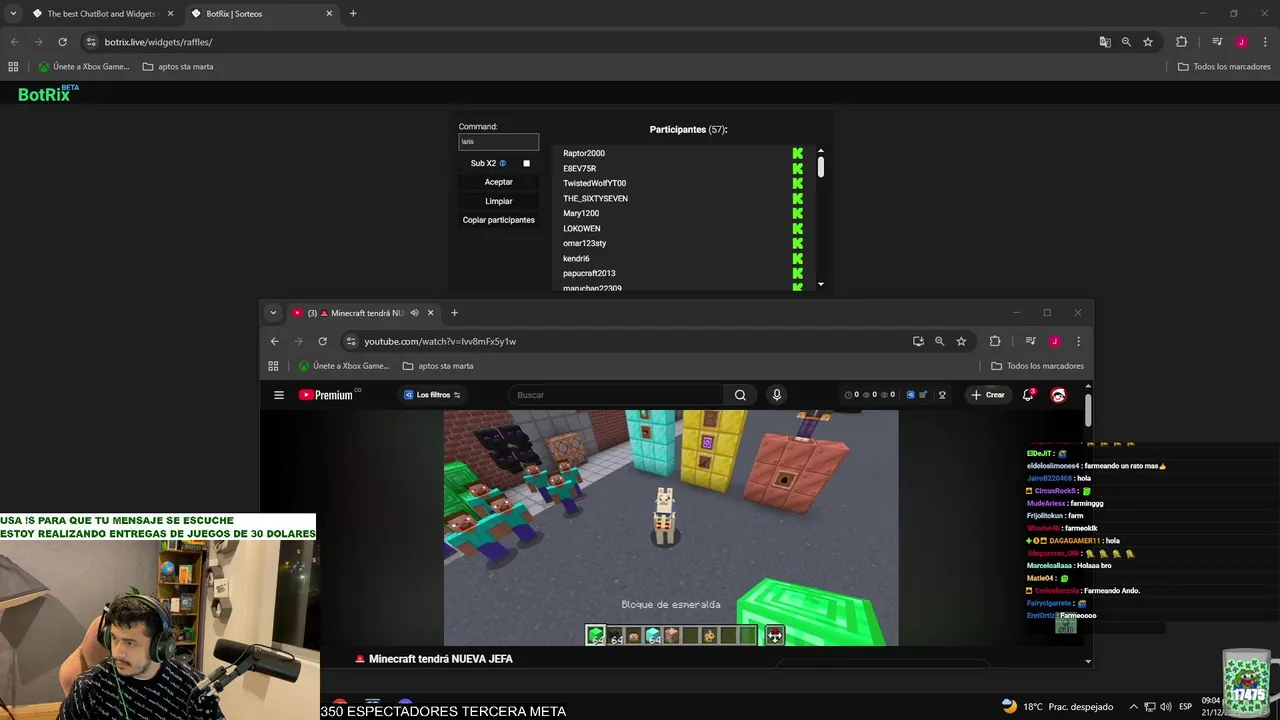Open extensions puzzle icon in BotRix window

click(1181, 42)
